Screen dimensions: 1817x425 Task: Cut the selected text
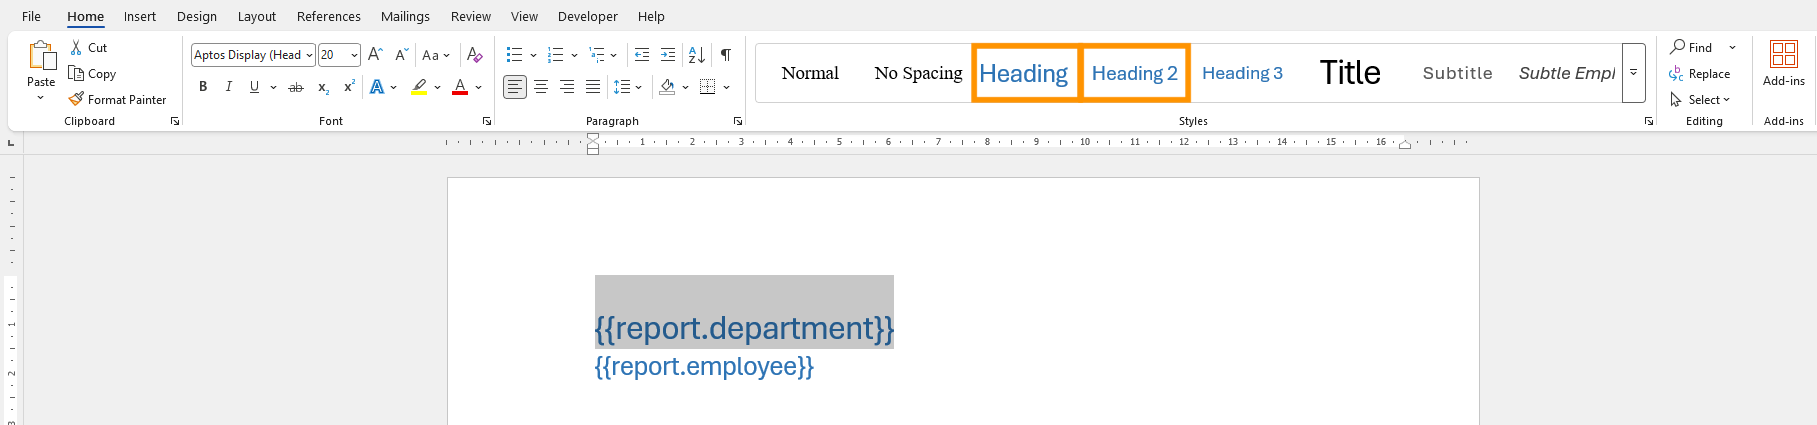[x=89, y=48]
